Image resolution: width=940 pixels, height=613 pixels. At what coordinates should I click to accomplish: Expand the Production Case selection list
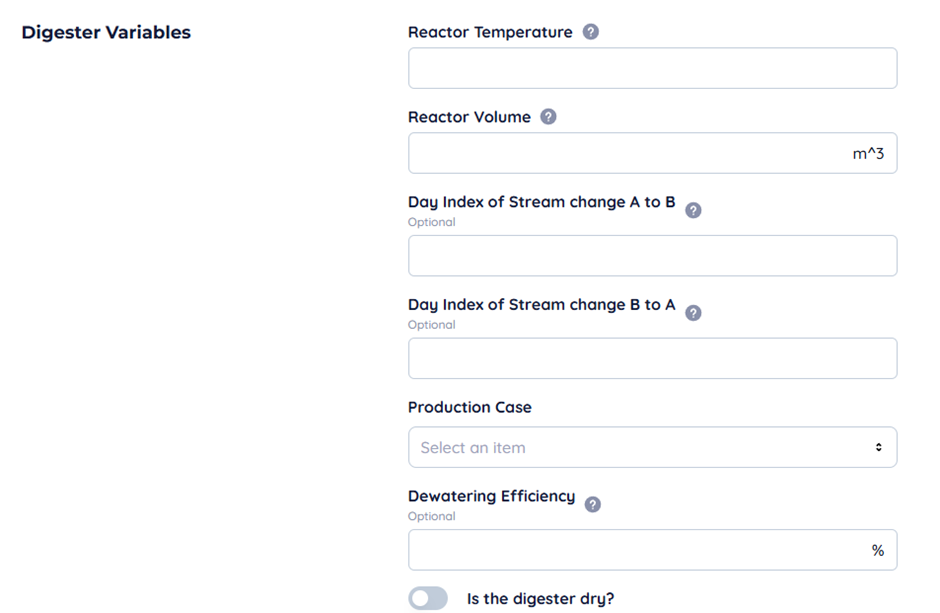[x=652, y=447]
